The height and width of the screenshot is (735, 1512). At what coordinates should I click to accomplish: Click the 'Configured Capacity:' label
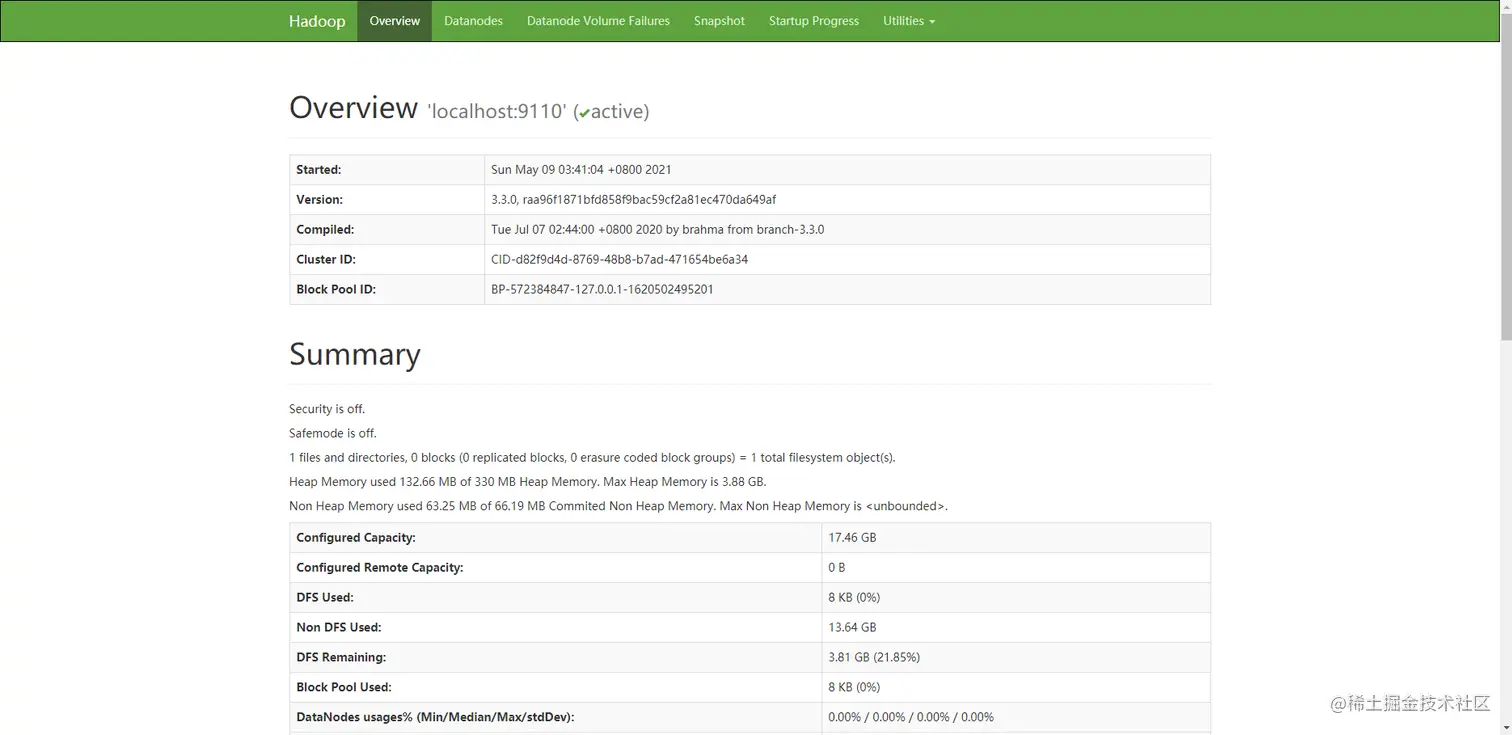point(356,538)
